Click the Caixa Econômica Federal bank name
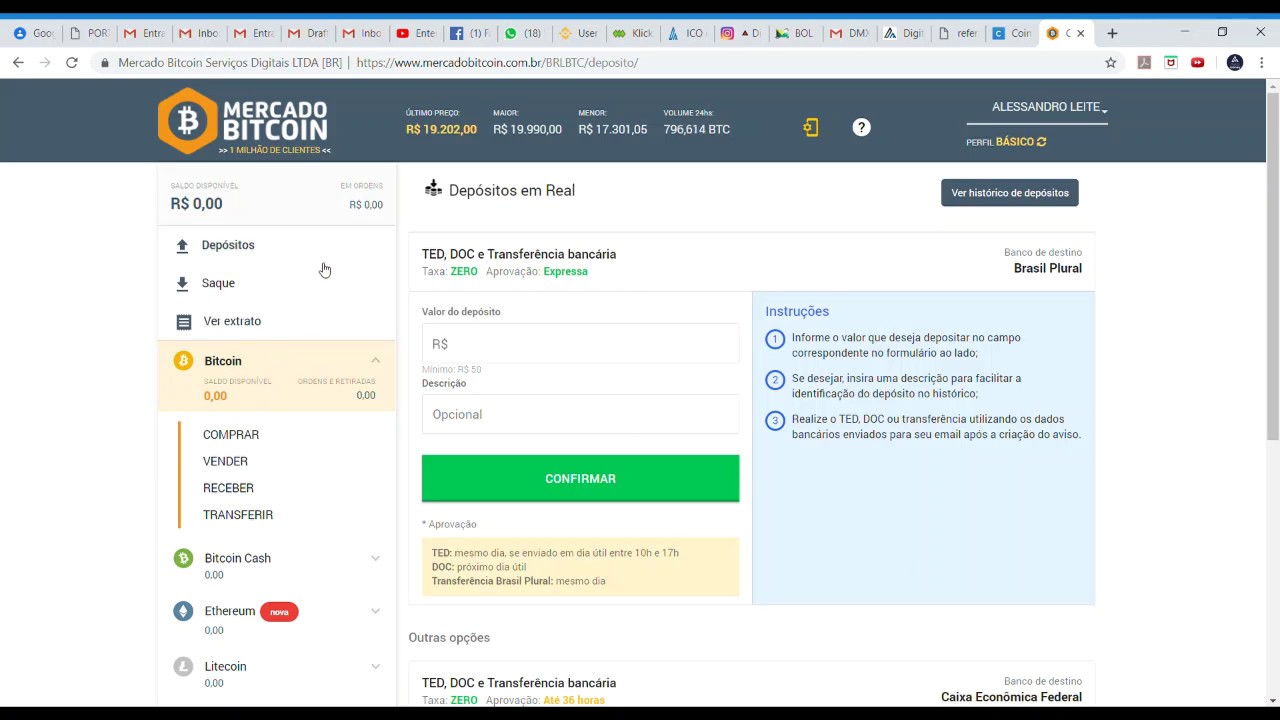Image resolution: width=1280 pixels, height=720 pixels. (1011, 697)
